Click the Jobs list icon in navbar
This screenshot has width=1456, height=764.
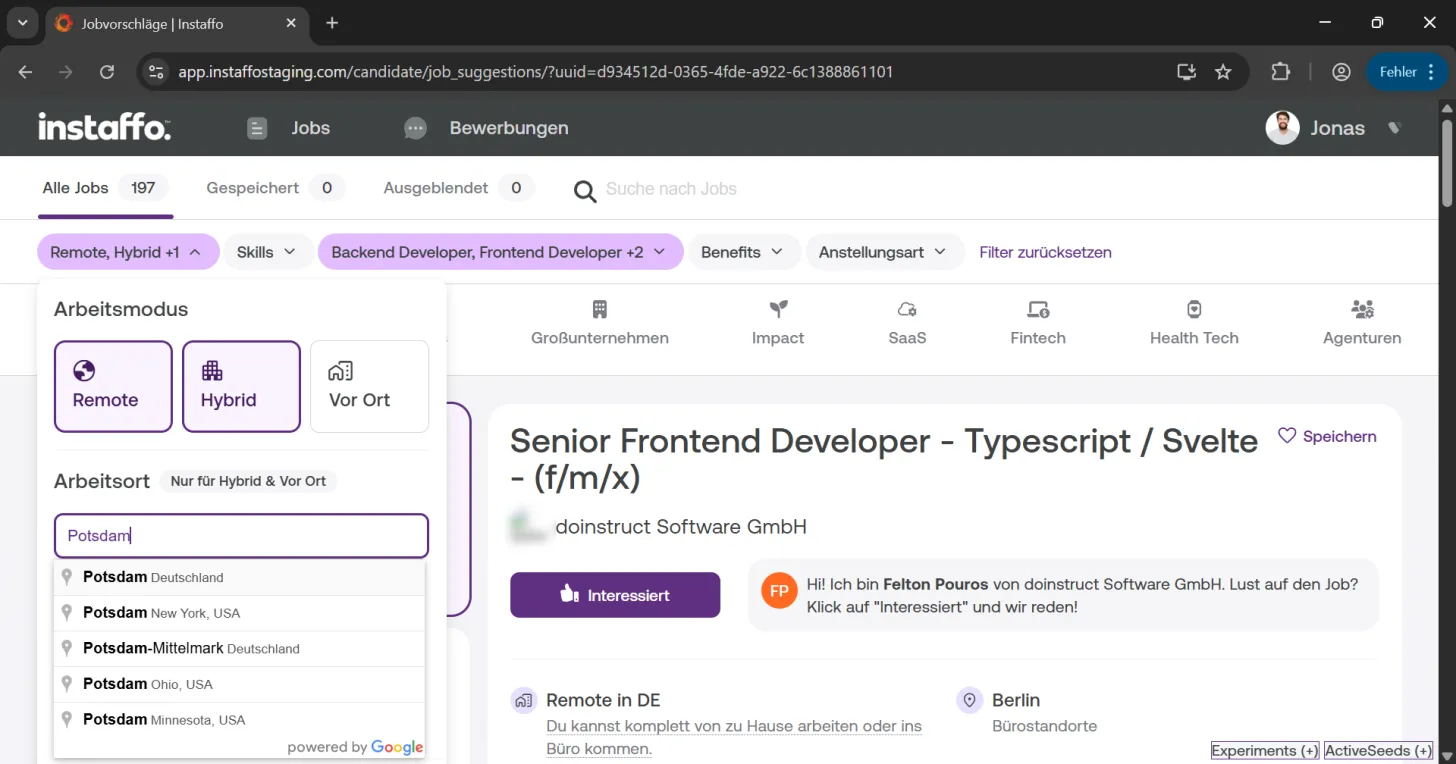(258, 128)
